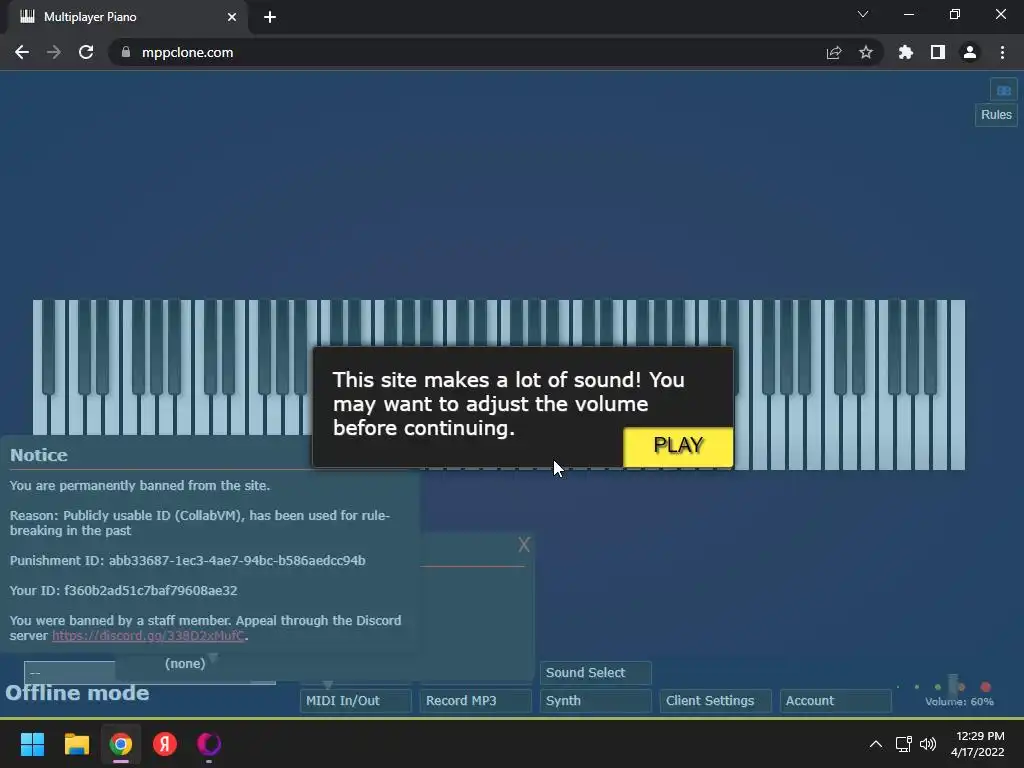Click the address bar URL mppclone.com

tap(187, 52)
